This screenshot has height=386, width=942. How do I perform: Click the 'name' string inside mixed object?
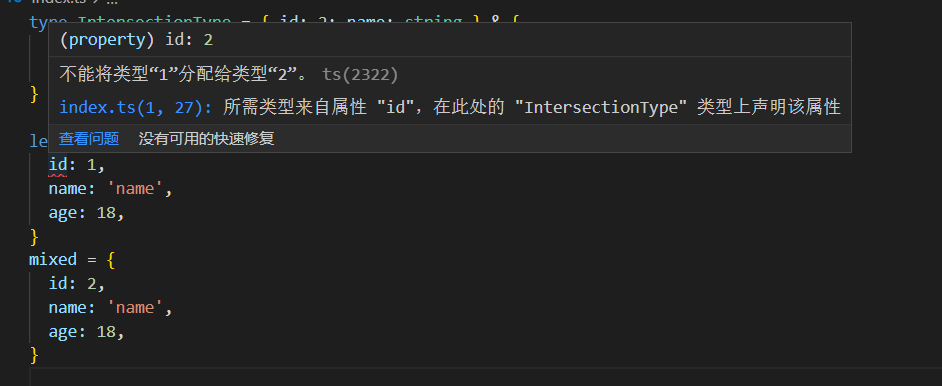135,307
